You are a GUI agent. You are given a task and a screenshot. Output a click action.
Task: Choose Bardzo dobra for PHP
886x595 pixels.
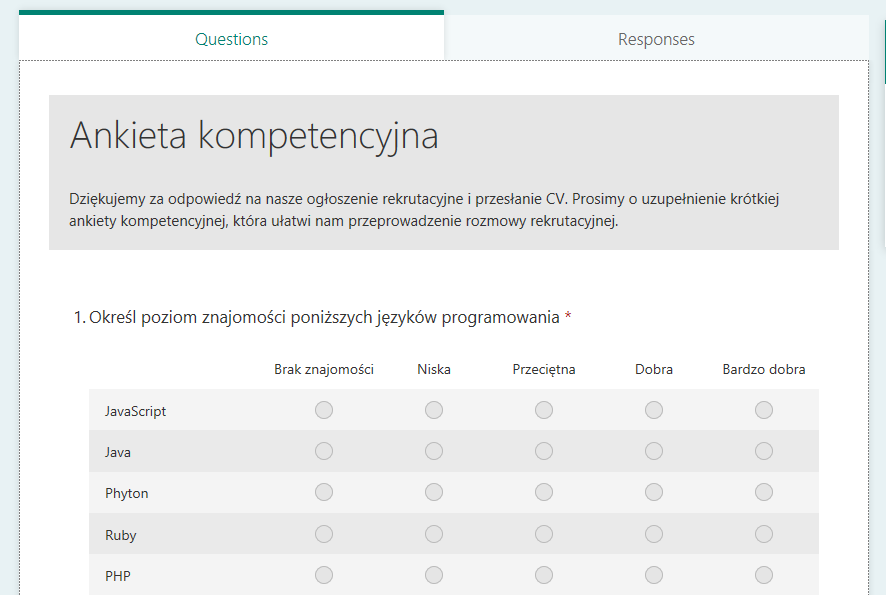click(764, 575)
